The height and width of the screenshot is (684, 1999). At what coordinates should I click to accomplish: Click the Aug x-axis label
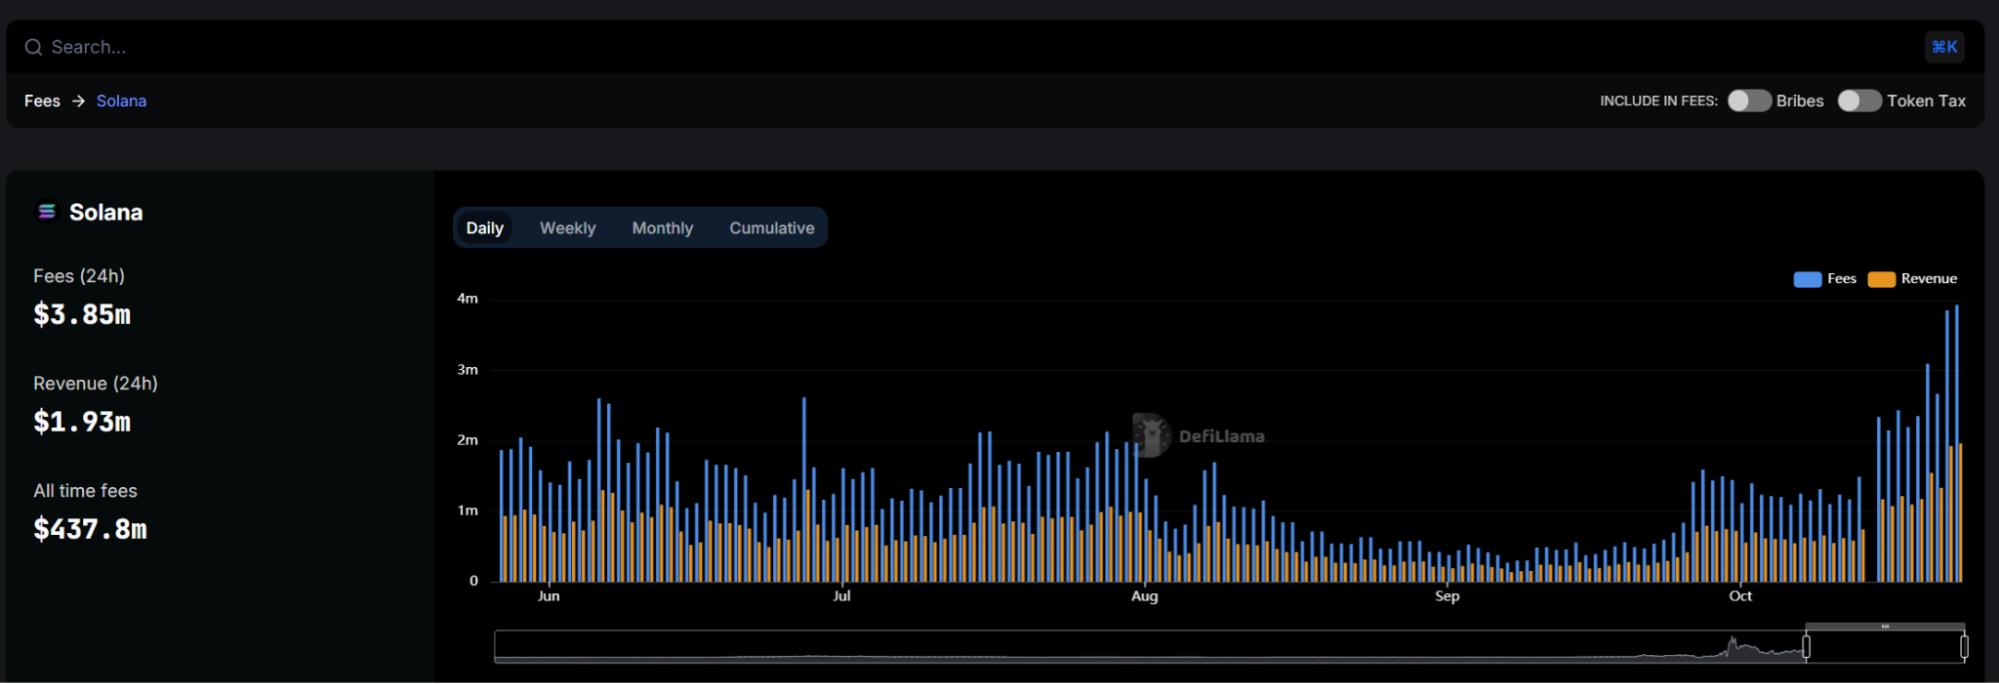tap(1144, 596)
